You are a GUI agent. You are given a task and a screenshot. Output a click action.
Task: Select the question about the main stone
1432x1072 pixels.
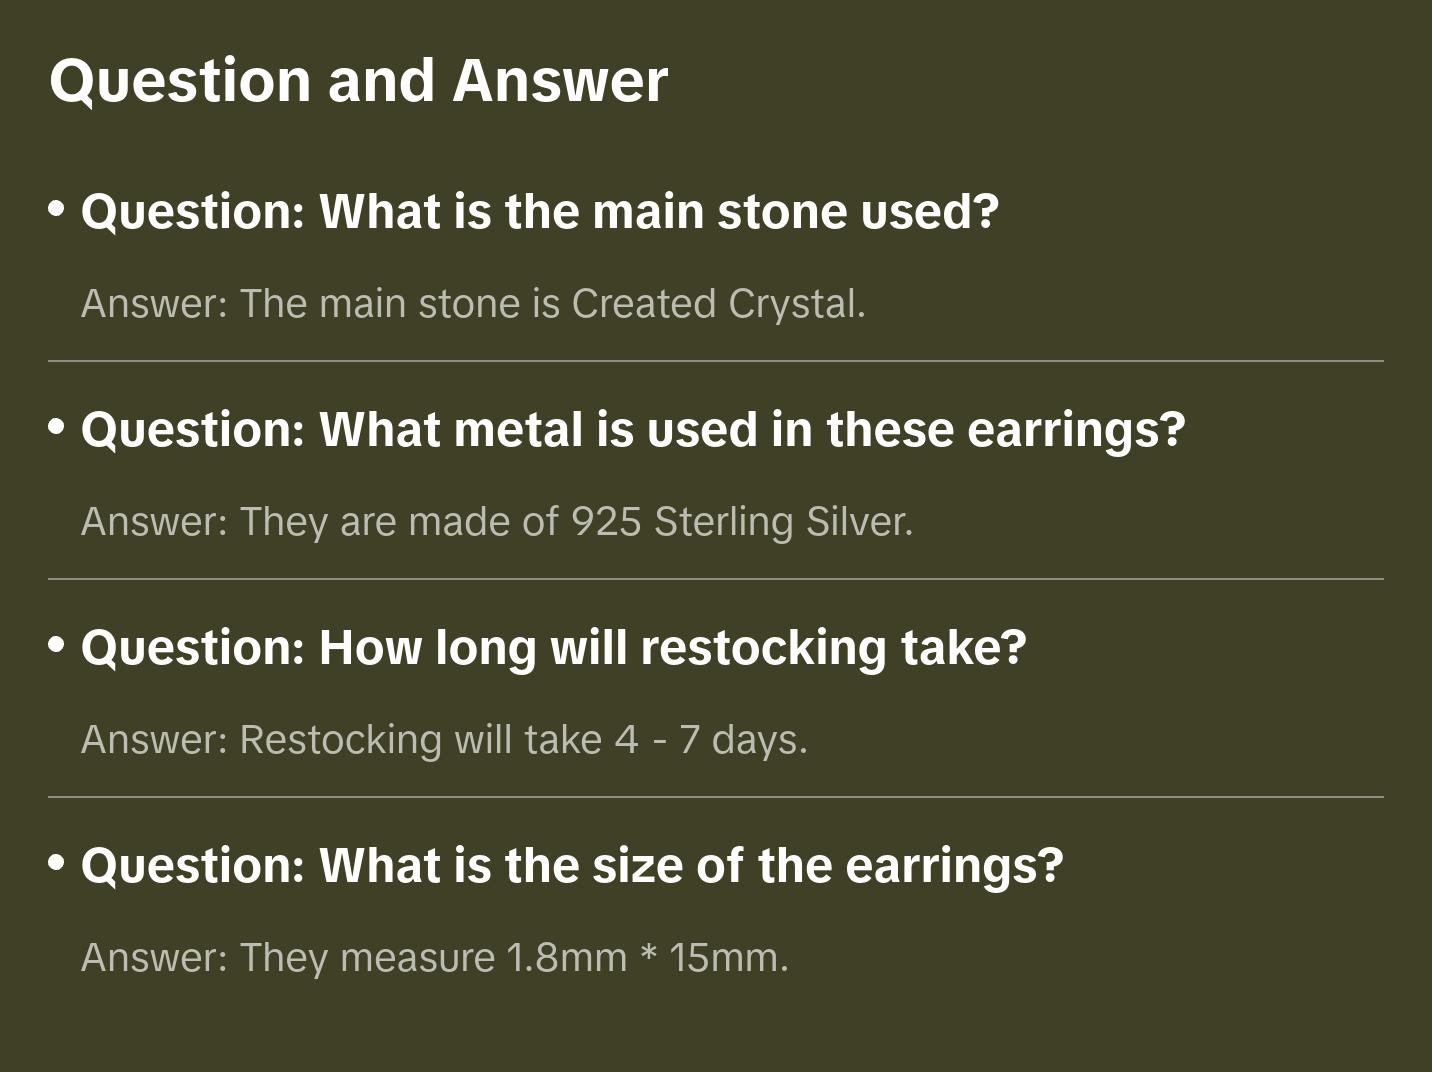pos(540,211)
